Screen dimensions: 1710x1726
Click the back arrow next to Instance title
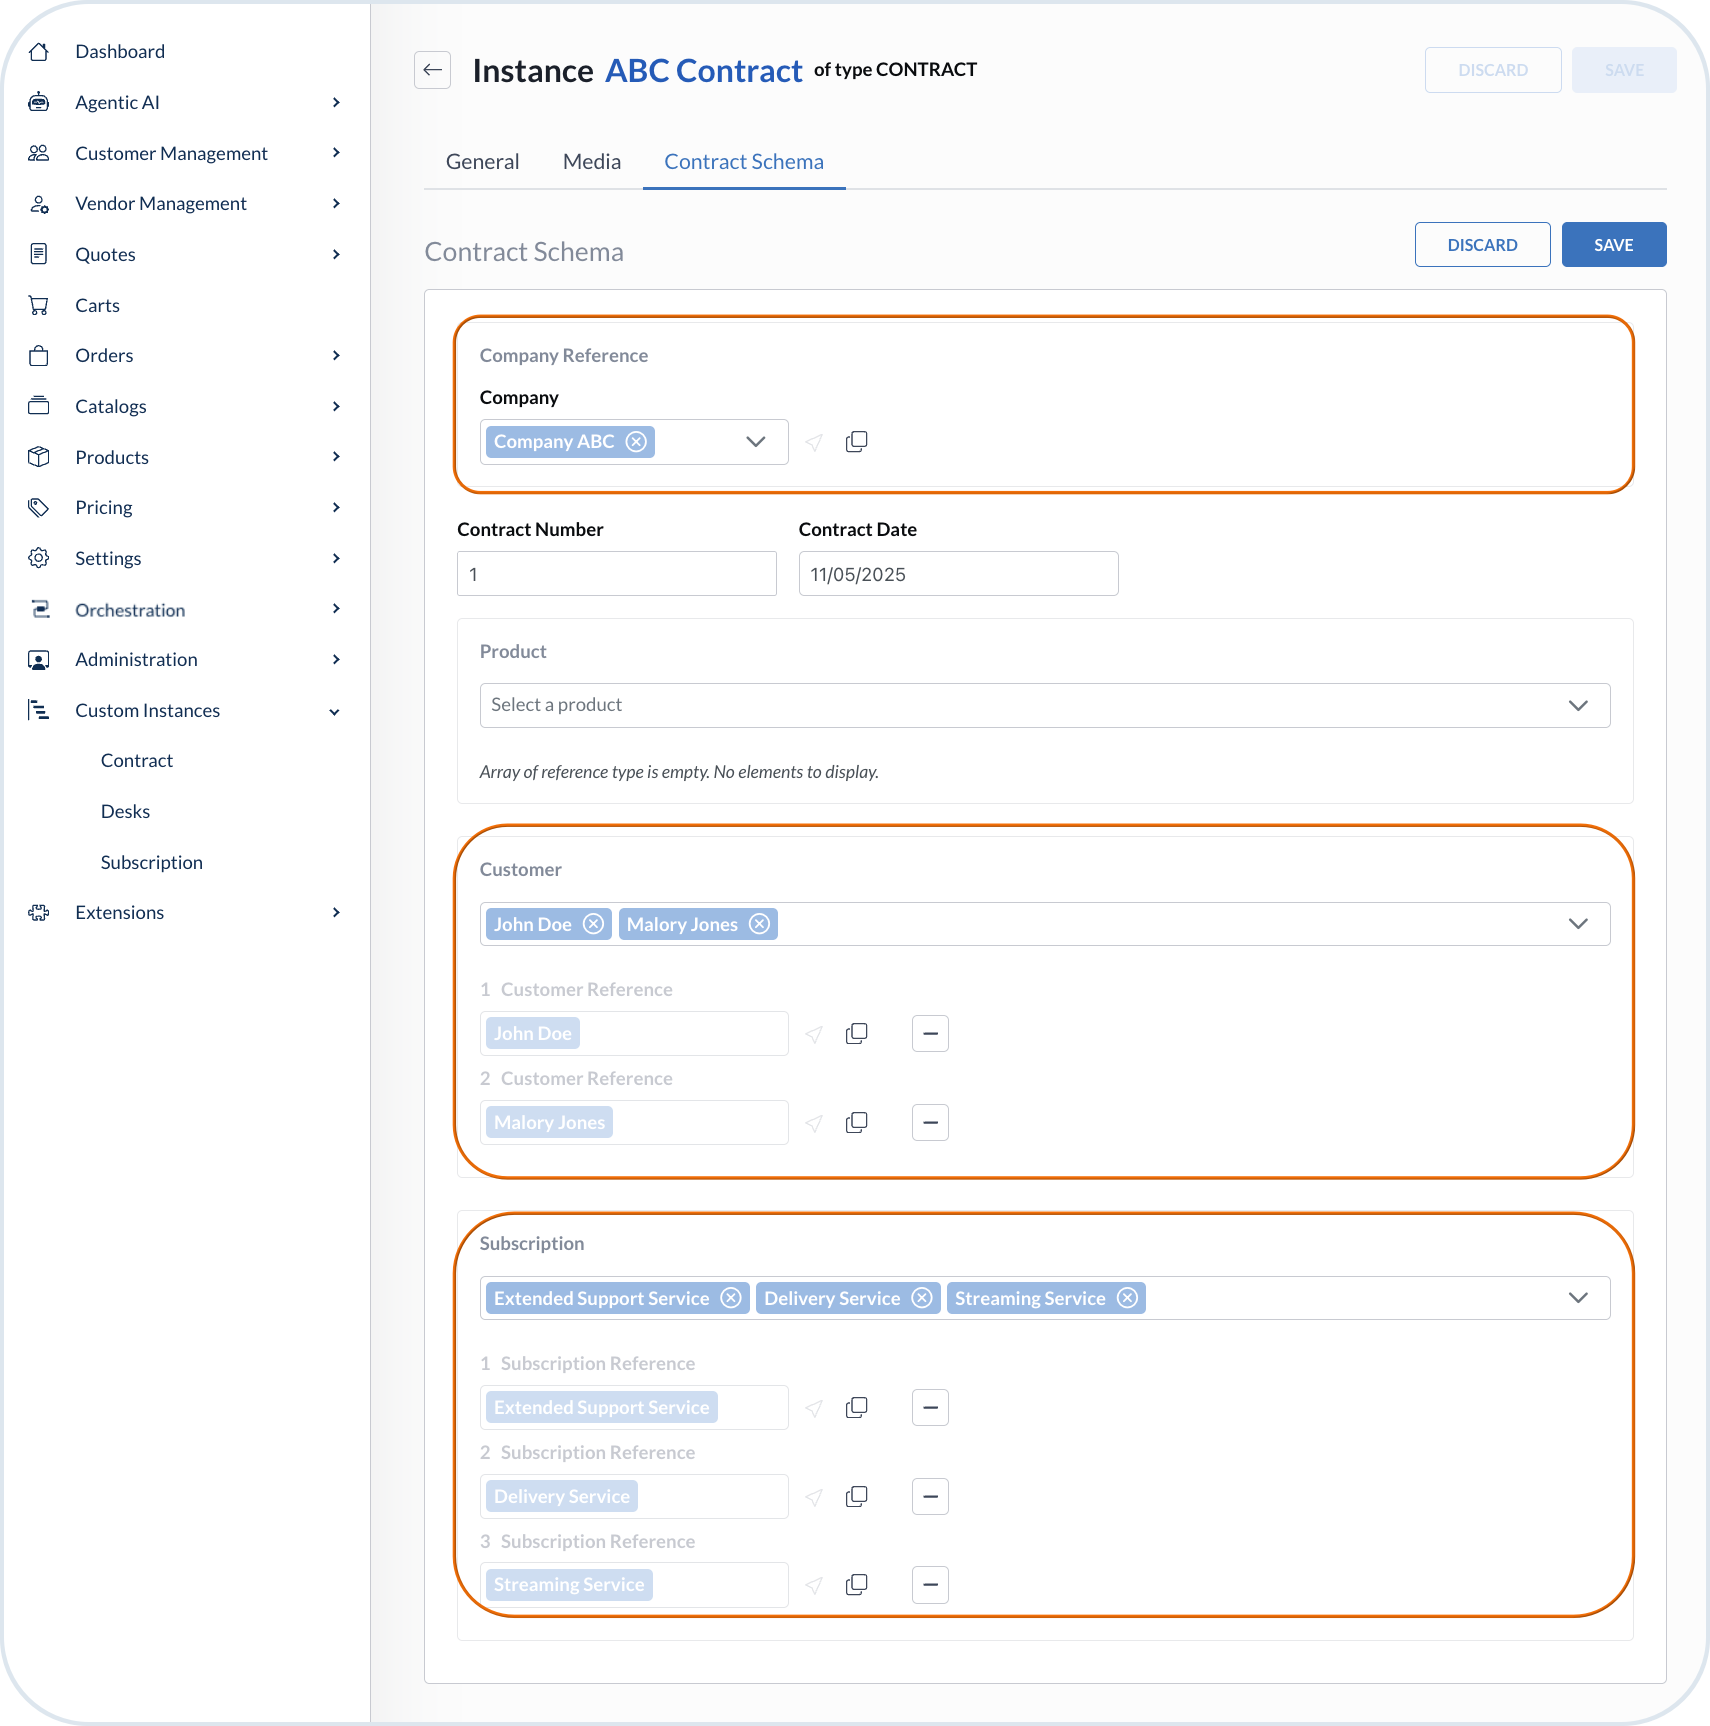(432, 70)
